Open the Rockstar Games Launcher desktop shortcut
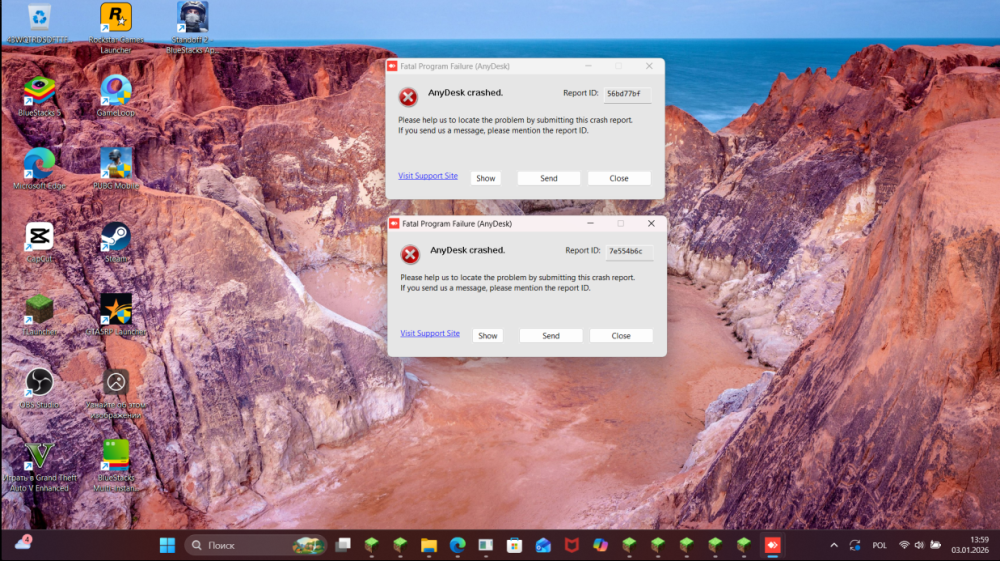This screenshot has width=1000, height=561. point(115,27)
